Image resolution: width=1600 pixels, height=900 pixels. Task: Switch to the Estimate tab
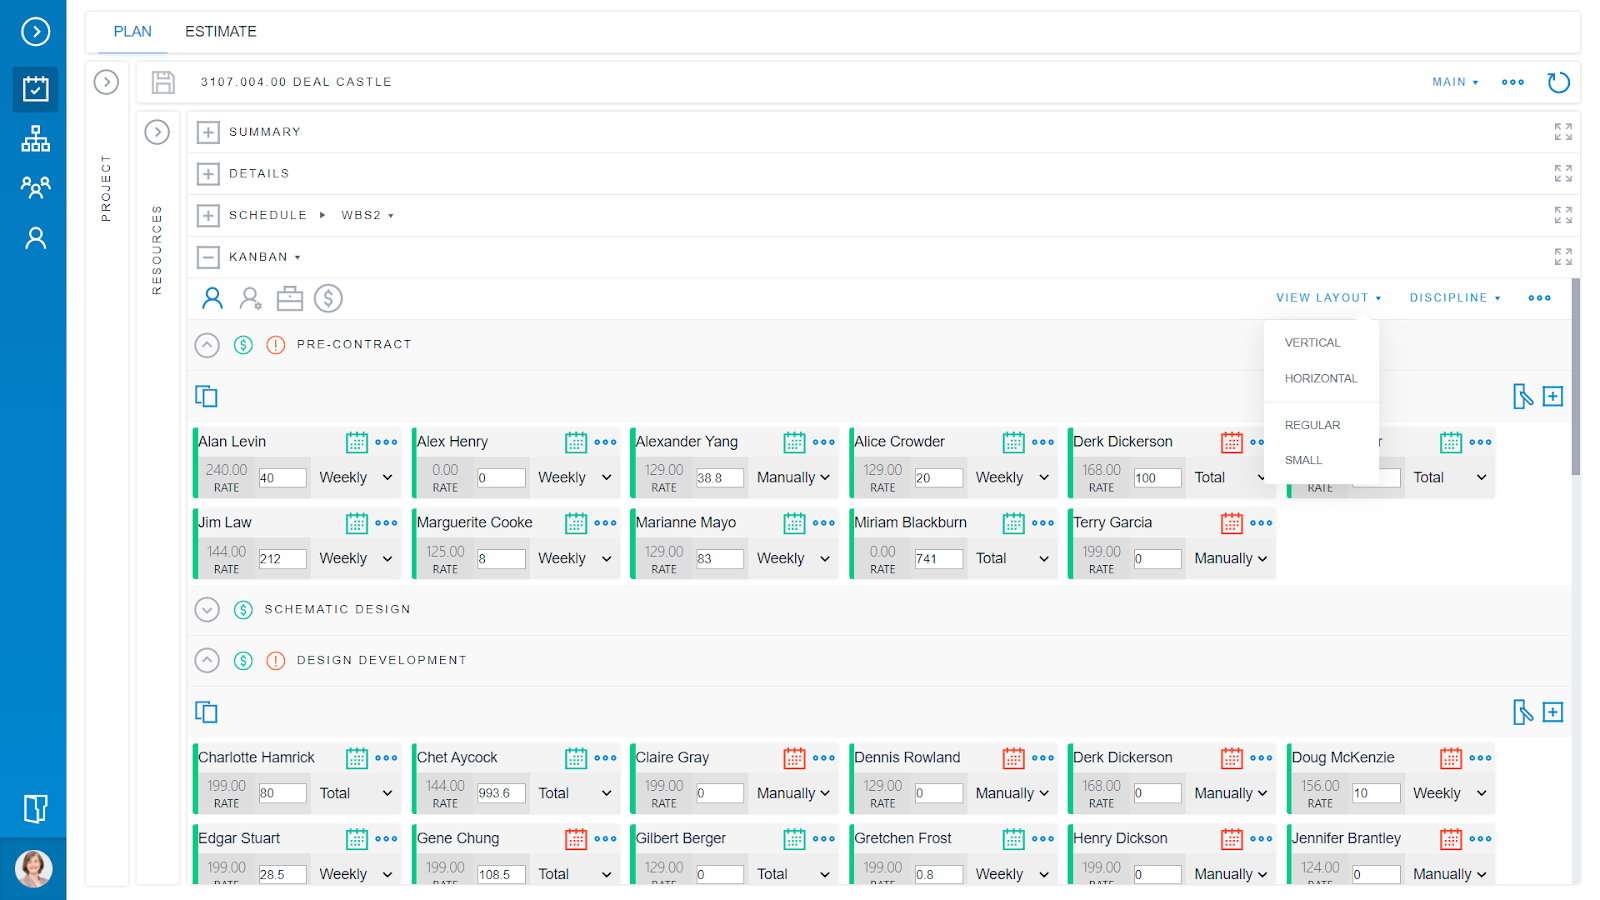click(220, 31)
